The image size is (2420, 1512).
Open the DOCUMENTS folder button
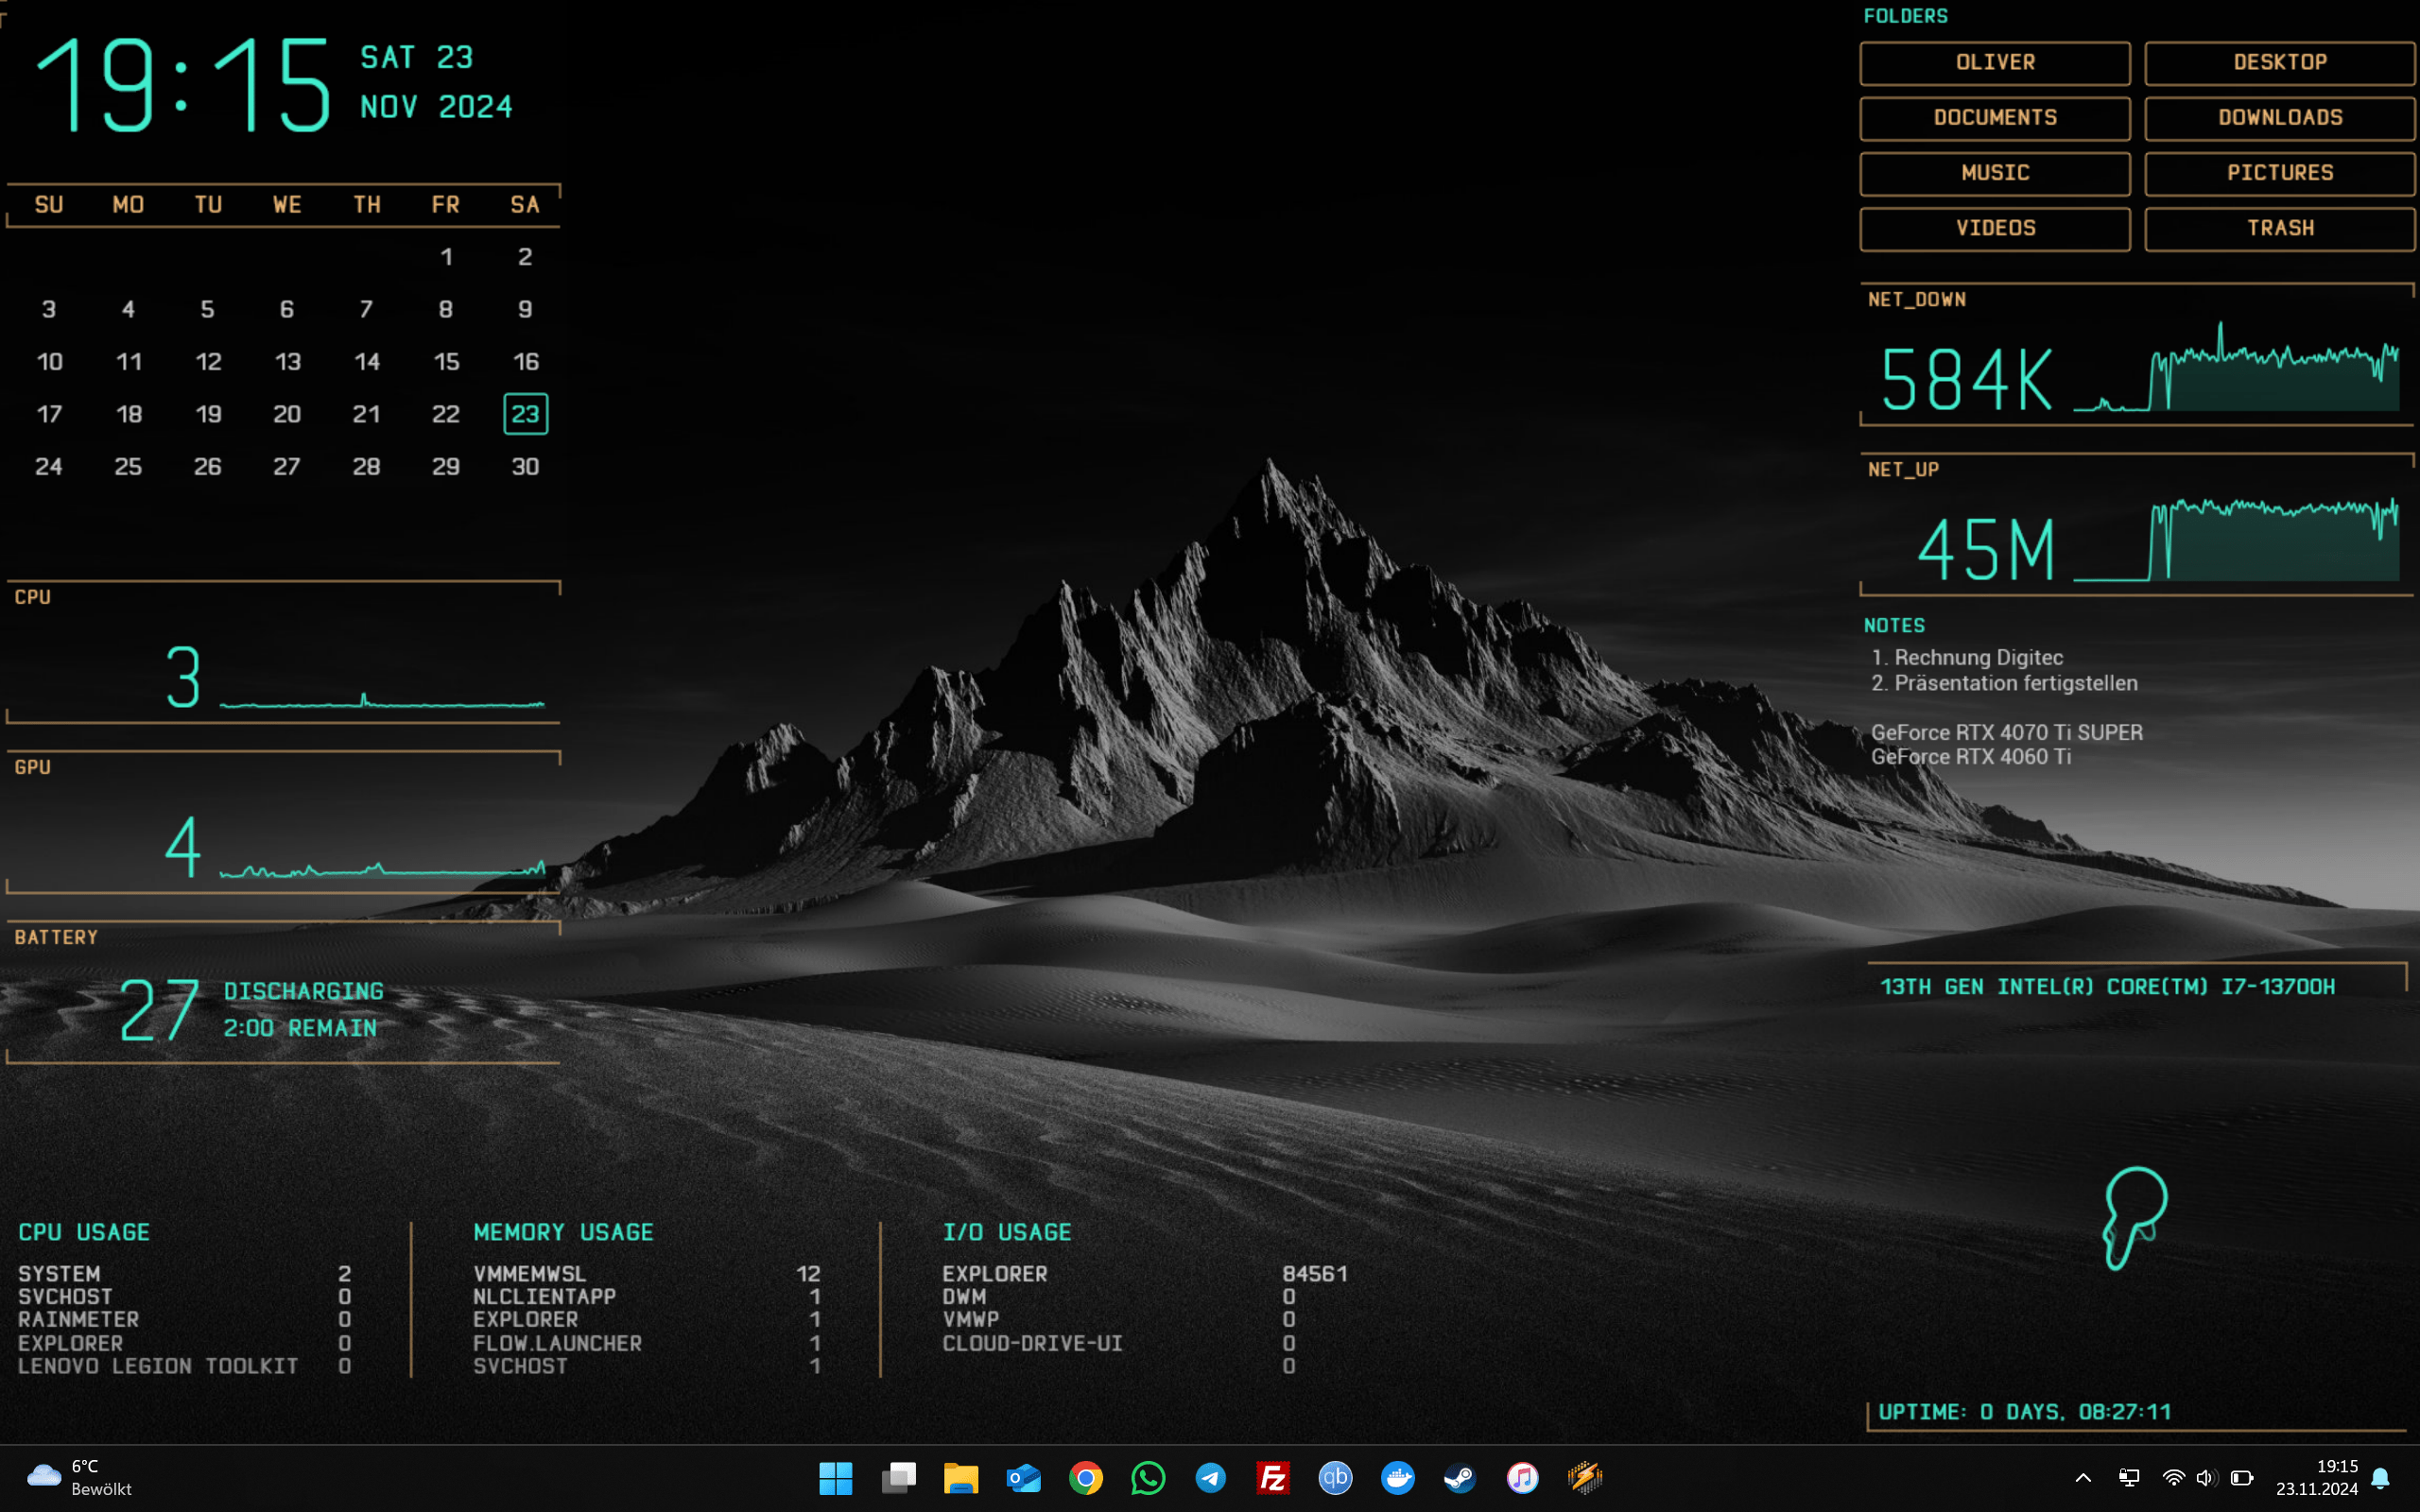click(x=1994, y=118)
